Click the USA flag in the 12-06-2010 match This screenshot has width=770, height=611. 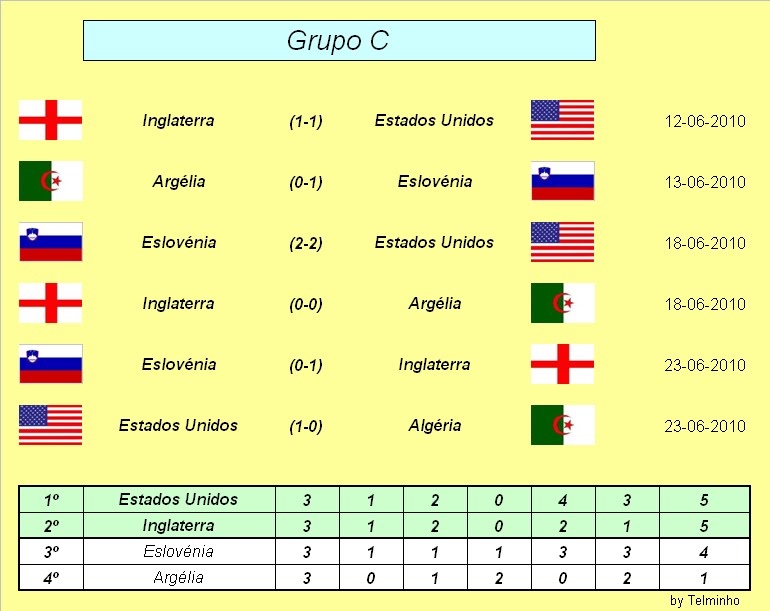(562, 120)
